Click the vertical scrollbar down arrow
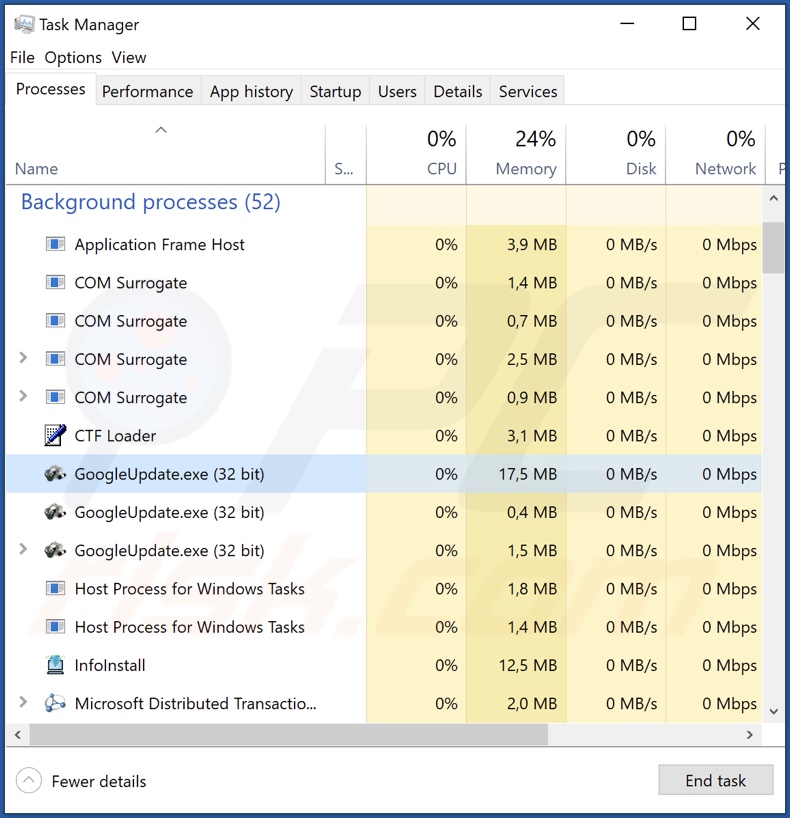This screenshot has height=818, width=790. (x=773, y=710)
